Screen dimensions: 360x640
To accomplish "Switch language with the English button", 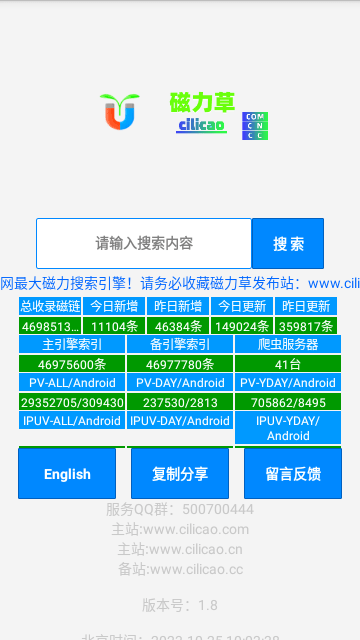I will [x=67, y=473].
